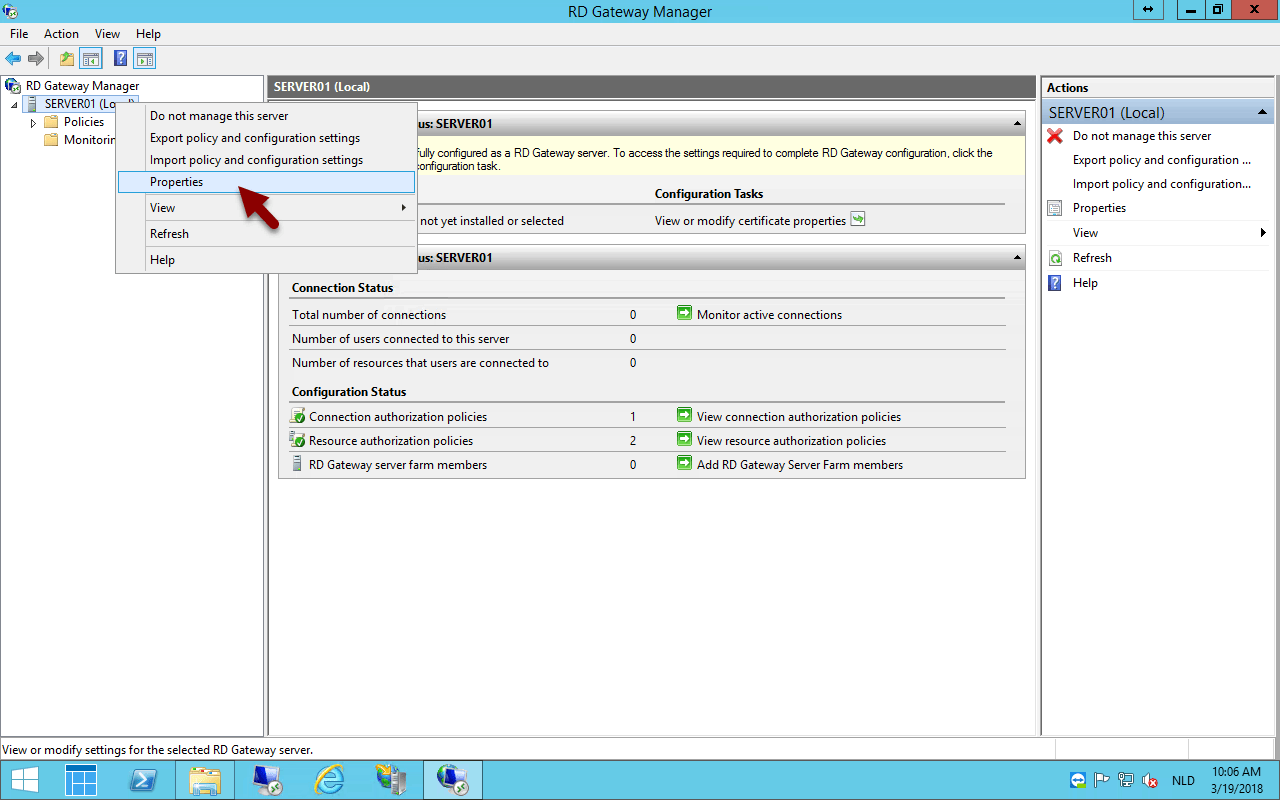Viewport: 1280px width, 800px height.
Task: Click the Remote Desktop taskbar icon next to Explorer
Action: coord(267,780)
